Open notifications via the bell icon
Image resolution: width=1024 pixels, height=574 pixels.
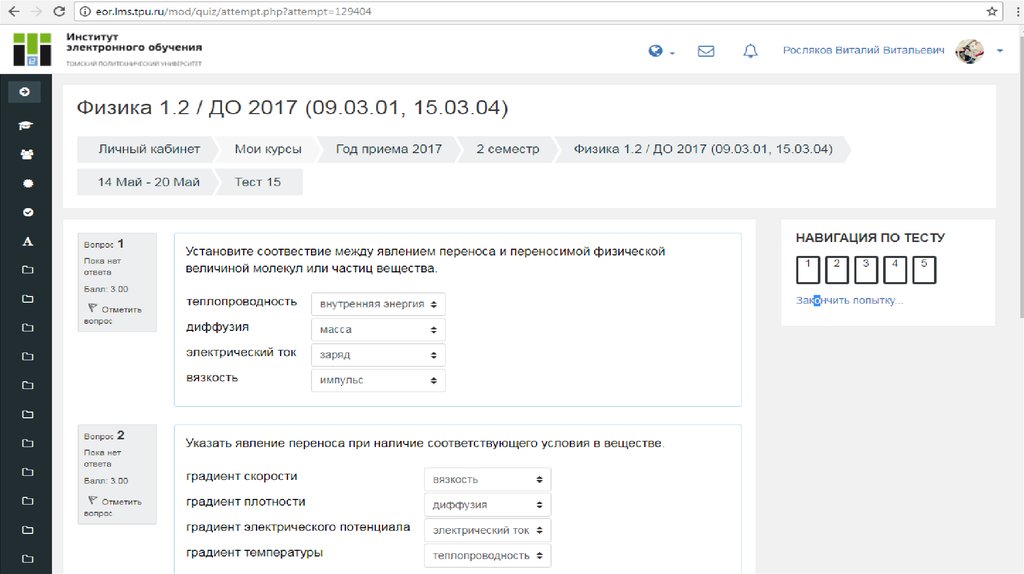click(x=750, y=51)
